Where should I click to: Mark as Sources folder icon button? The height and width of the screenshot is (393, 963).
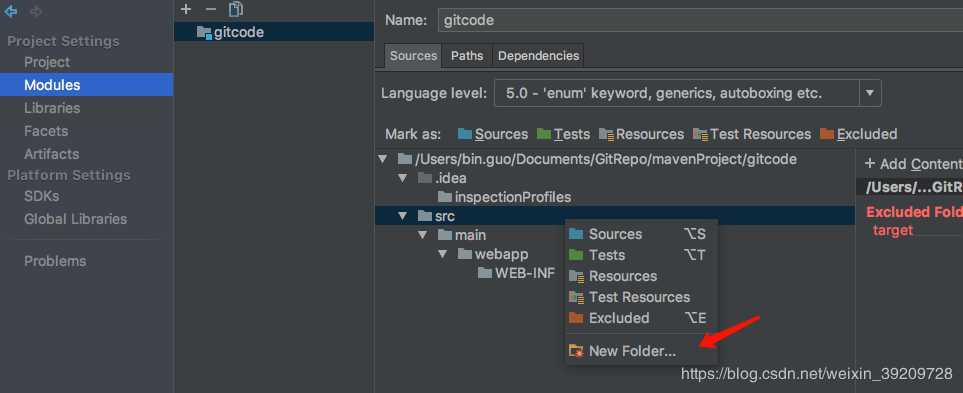(465, 134)
